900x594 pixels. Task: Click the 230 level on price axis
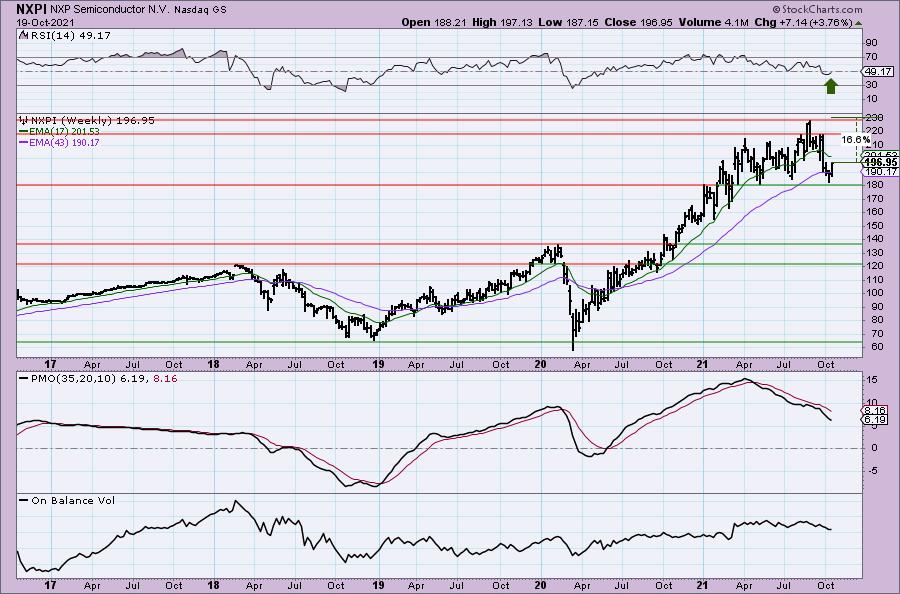pos(875,118)
